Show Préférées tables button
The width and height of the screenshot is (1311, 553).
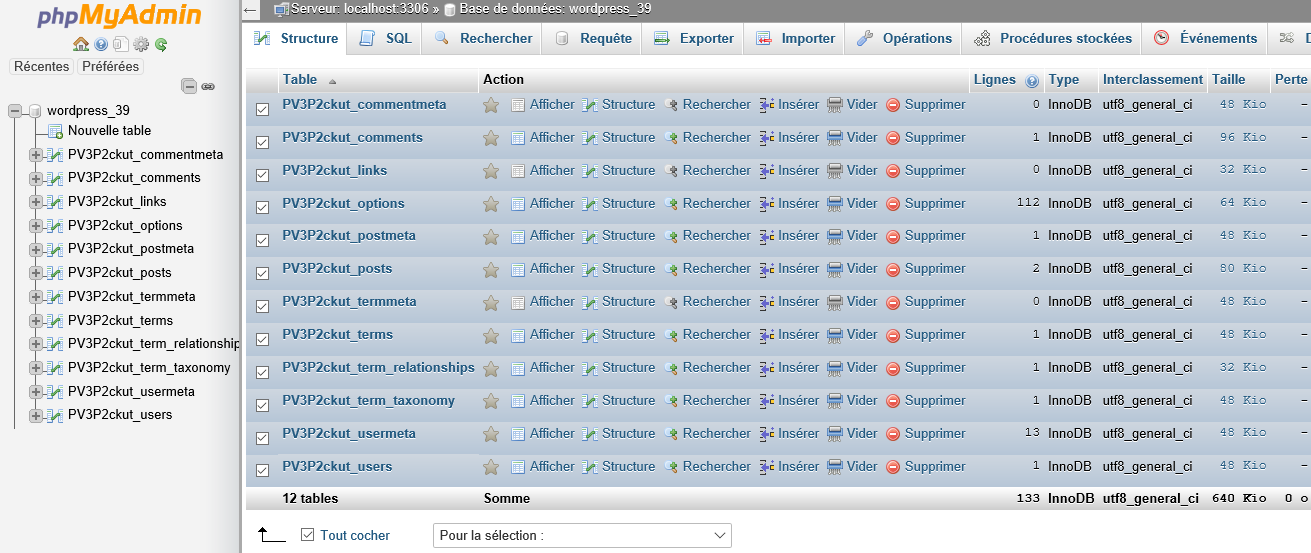[111, 67]
